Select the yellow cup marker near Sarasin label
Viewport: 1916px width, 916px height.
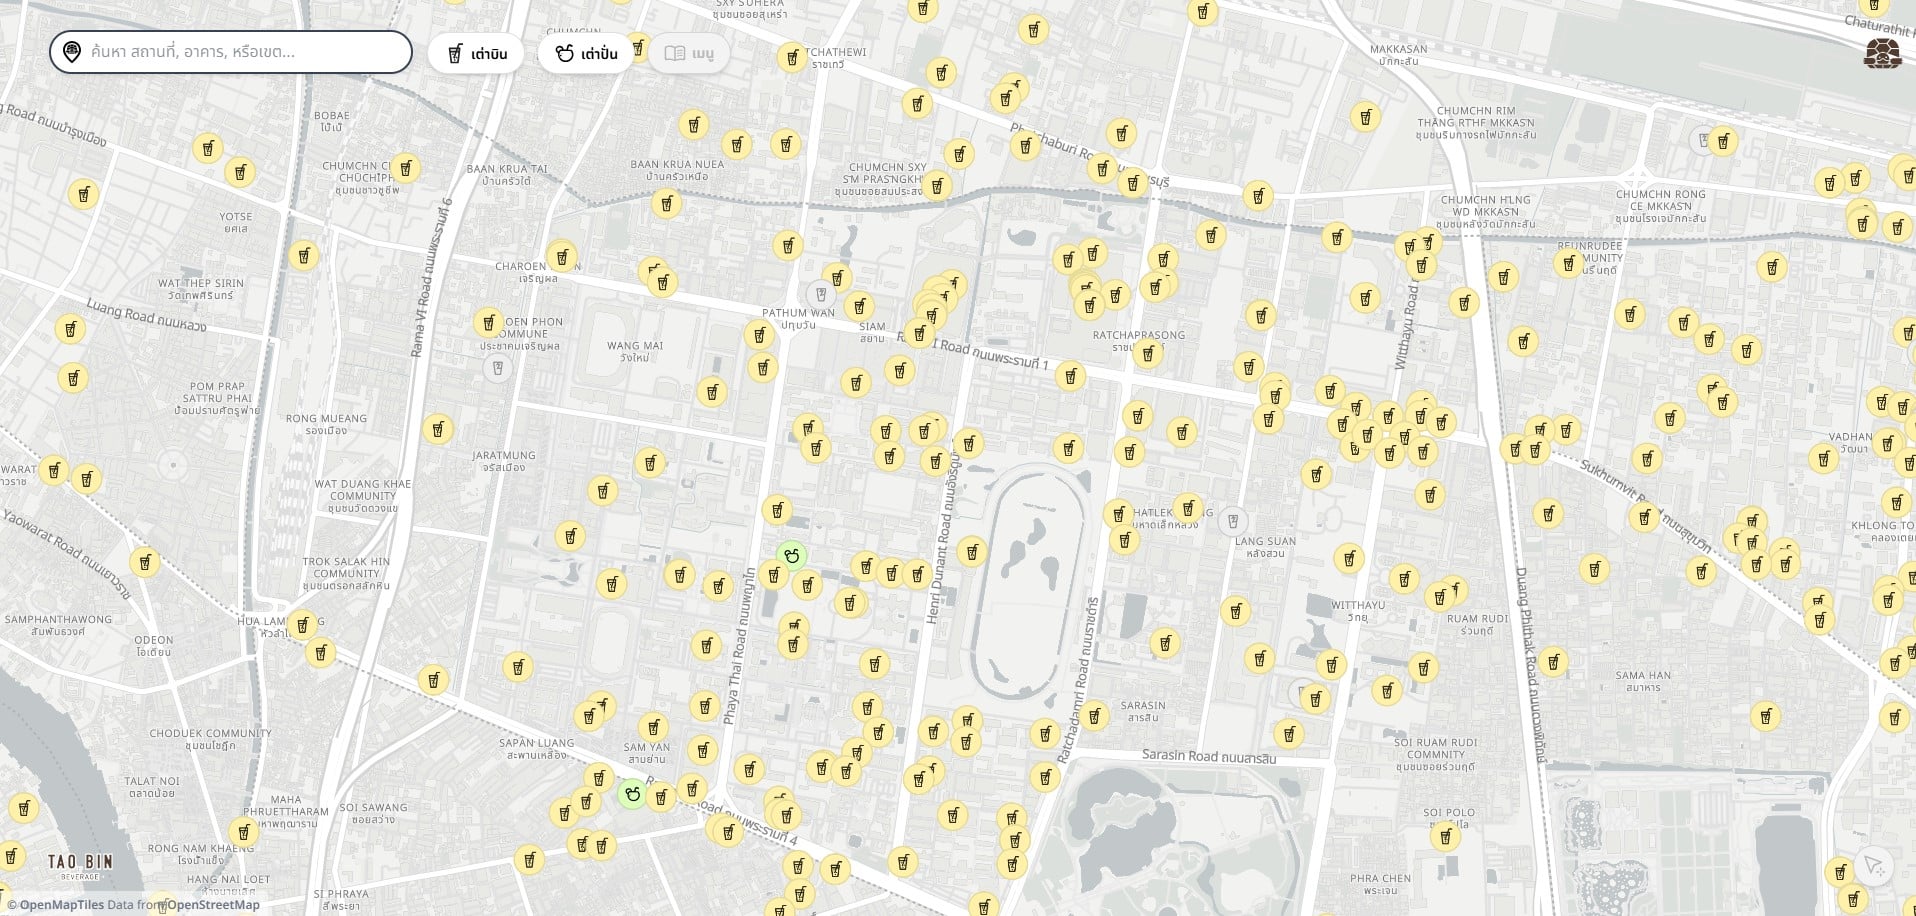(x=1095, y=716)
